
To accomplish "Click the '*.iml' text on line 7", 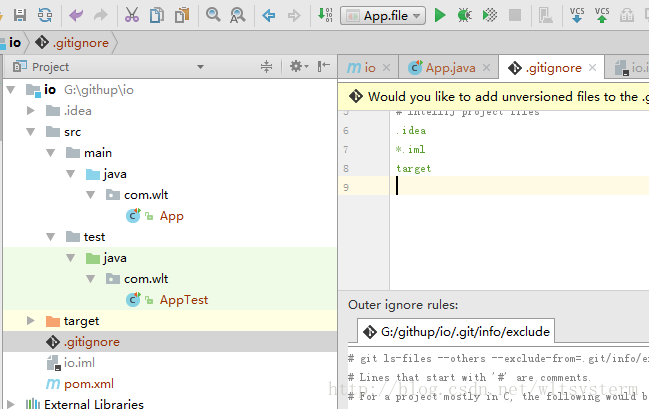I will [x=410, y=149].
